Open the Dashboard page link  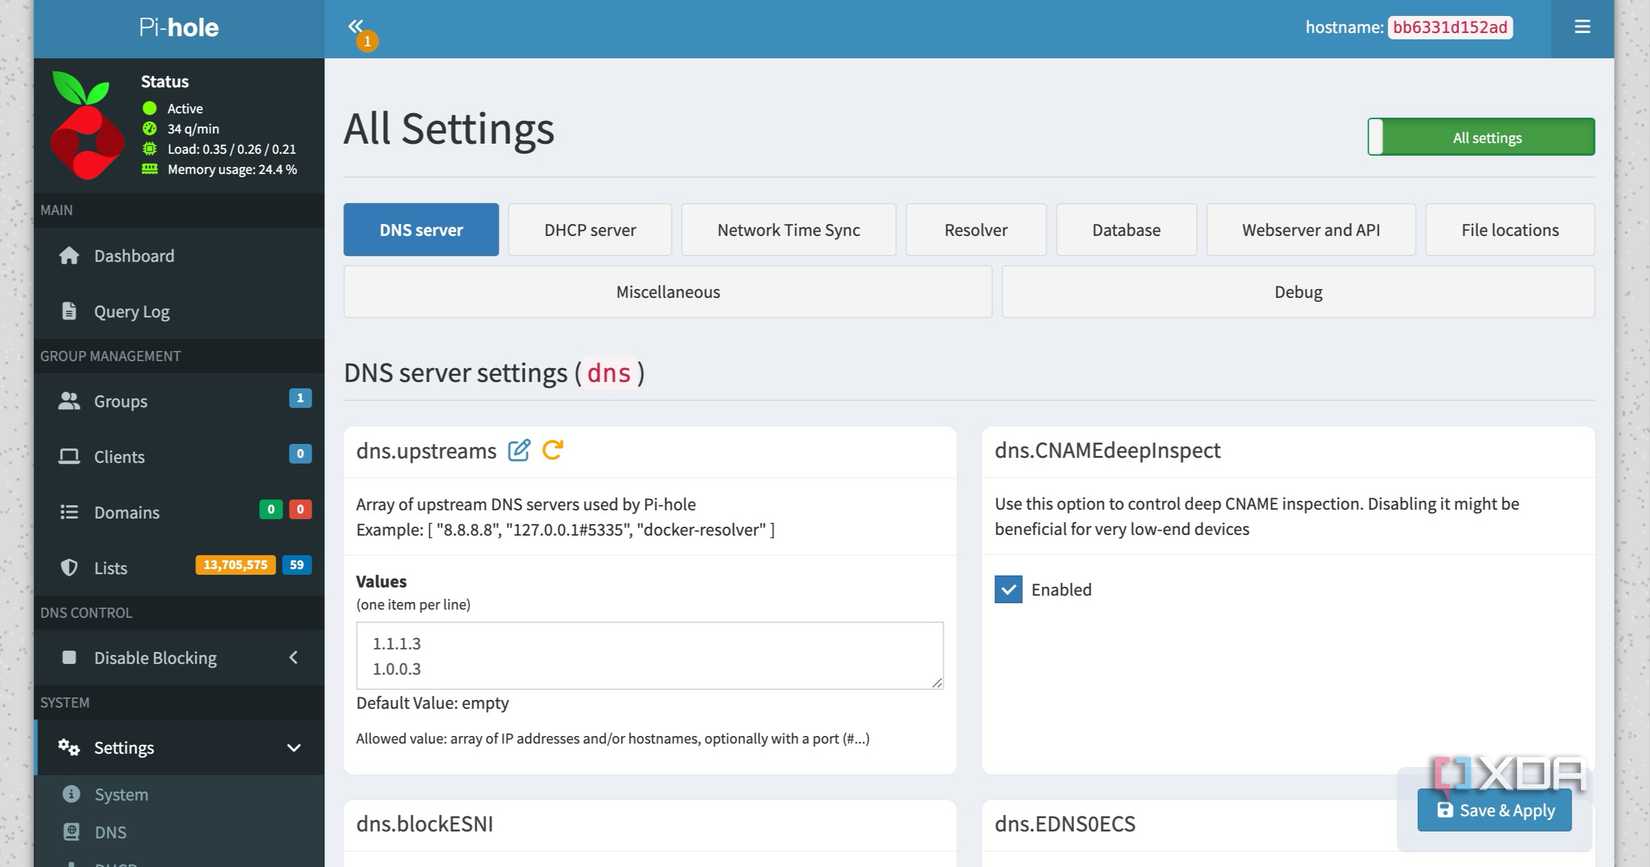(x=134, y=256)
